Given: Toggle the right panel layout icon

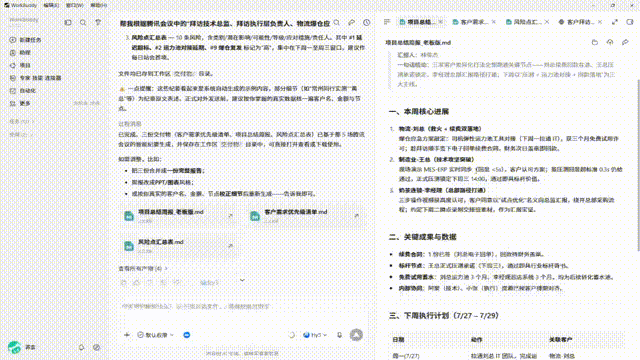Looking at the screenshot, I should point(630,22).
